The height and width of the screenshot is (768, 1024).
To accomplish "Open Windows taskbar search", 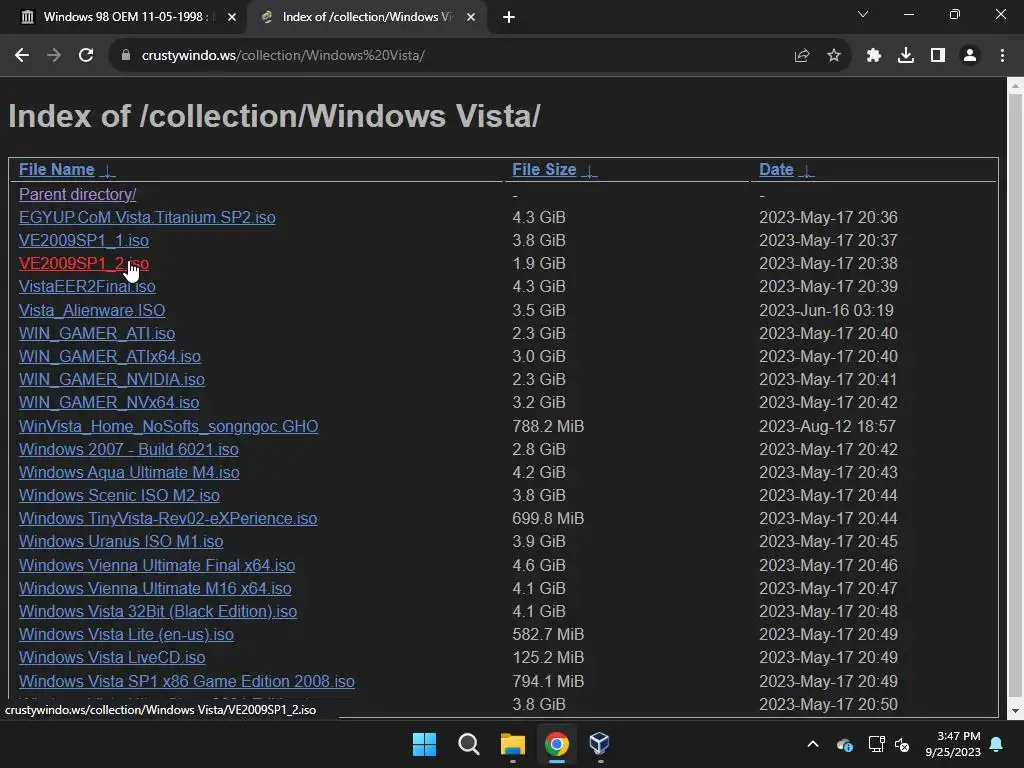I will 468,744.
